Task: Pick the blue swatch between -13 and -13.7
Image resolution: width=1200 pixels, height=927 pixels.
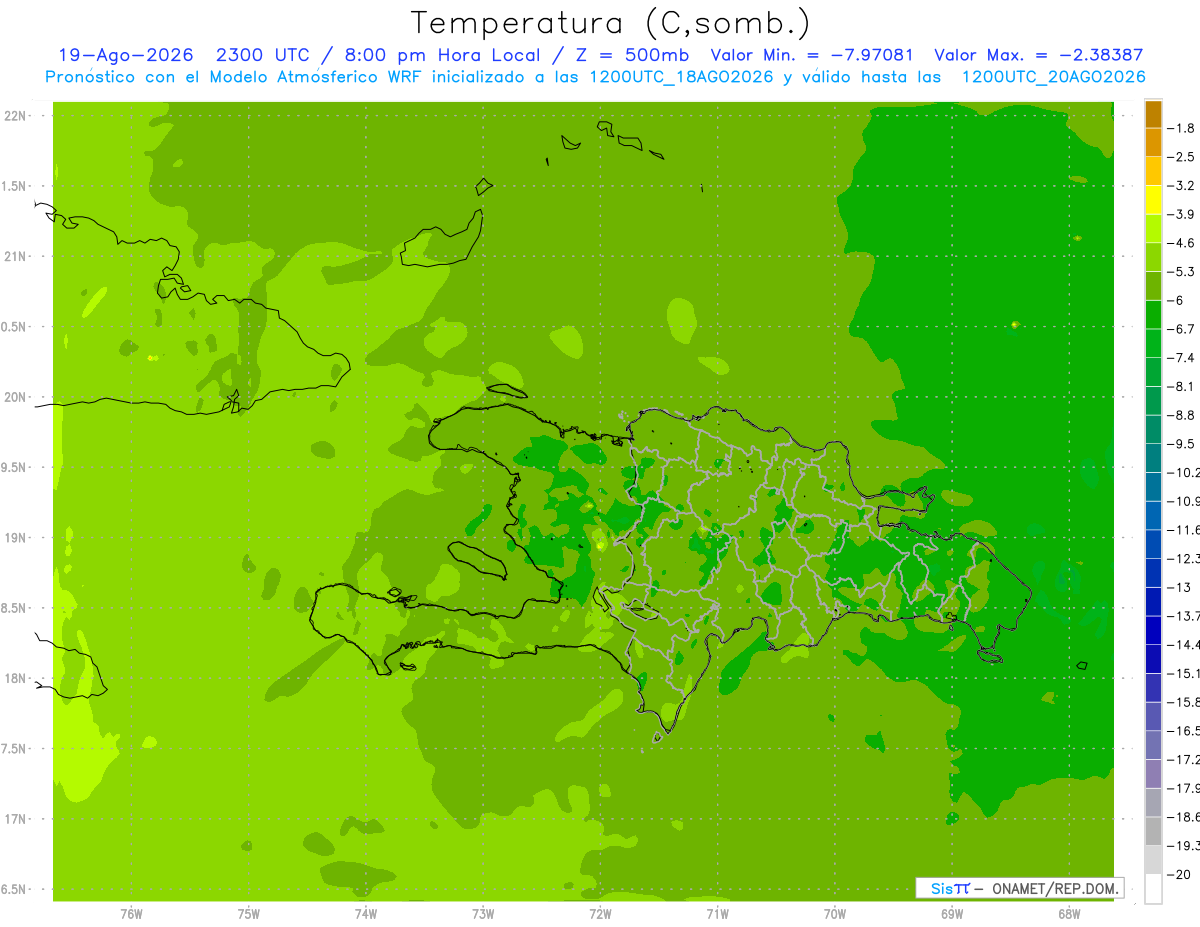Action: (1153, 601)
